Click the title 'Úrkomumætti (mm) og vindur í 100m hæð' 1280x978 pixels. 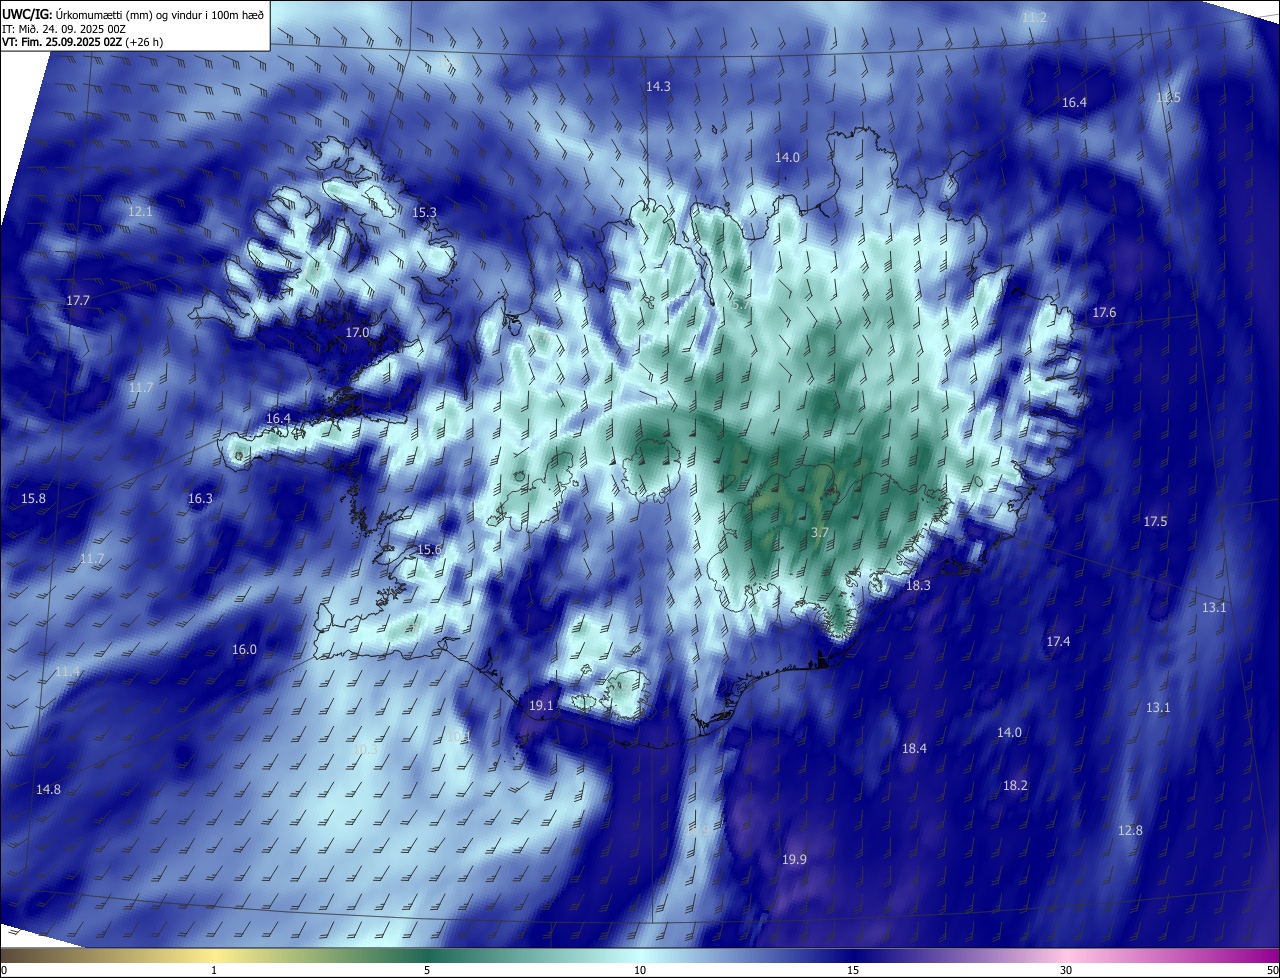[160, 14]
